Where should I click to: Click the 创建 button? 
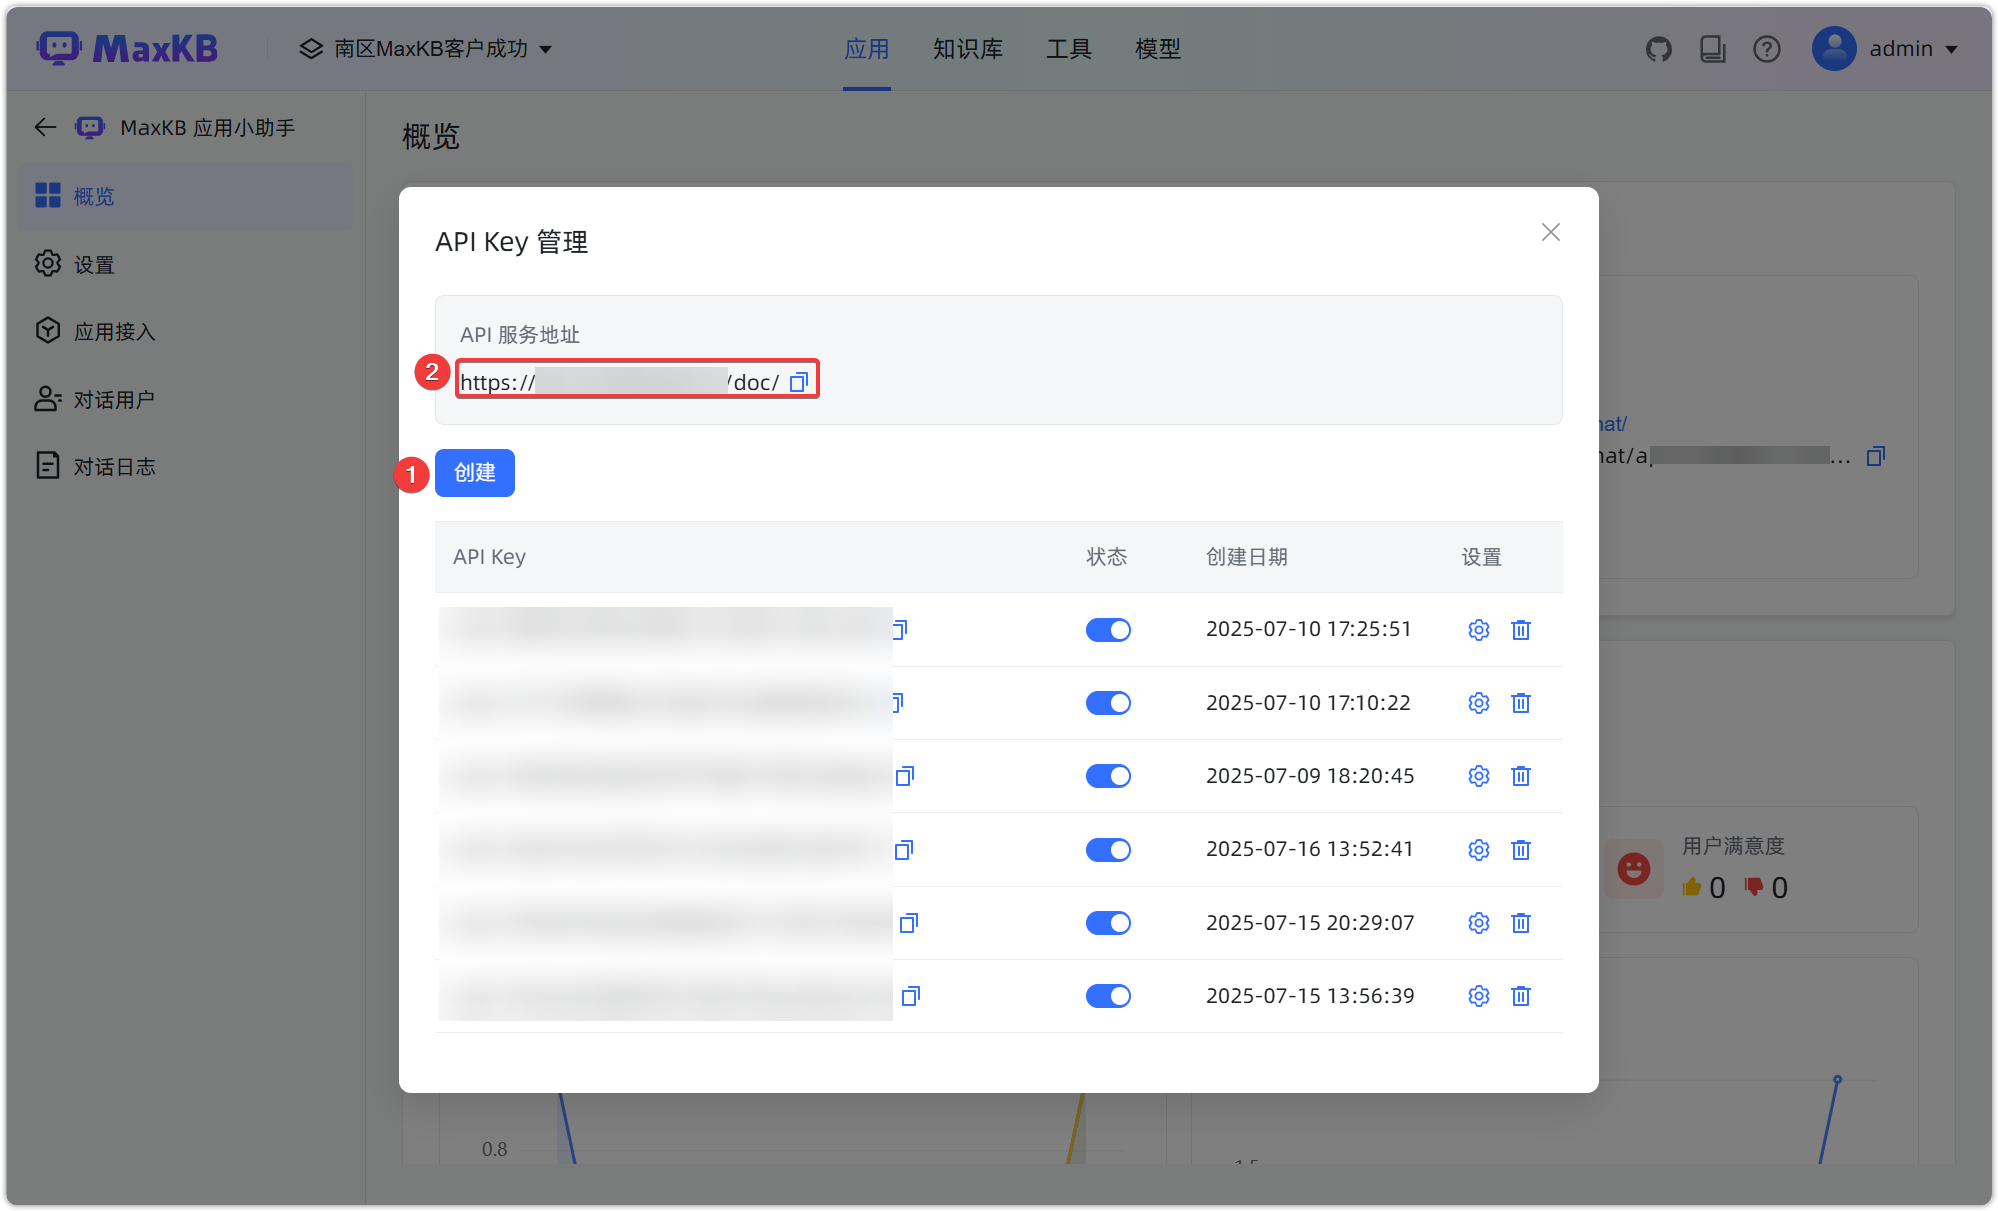point(474,473)
